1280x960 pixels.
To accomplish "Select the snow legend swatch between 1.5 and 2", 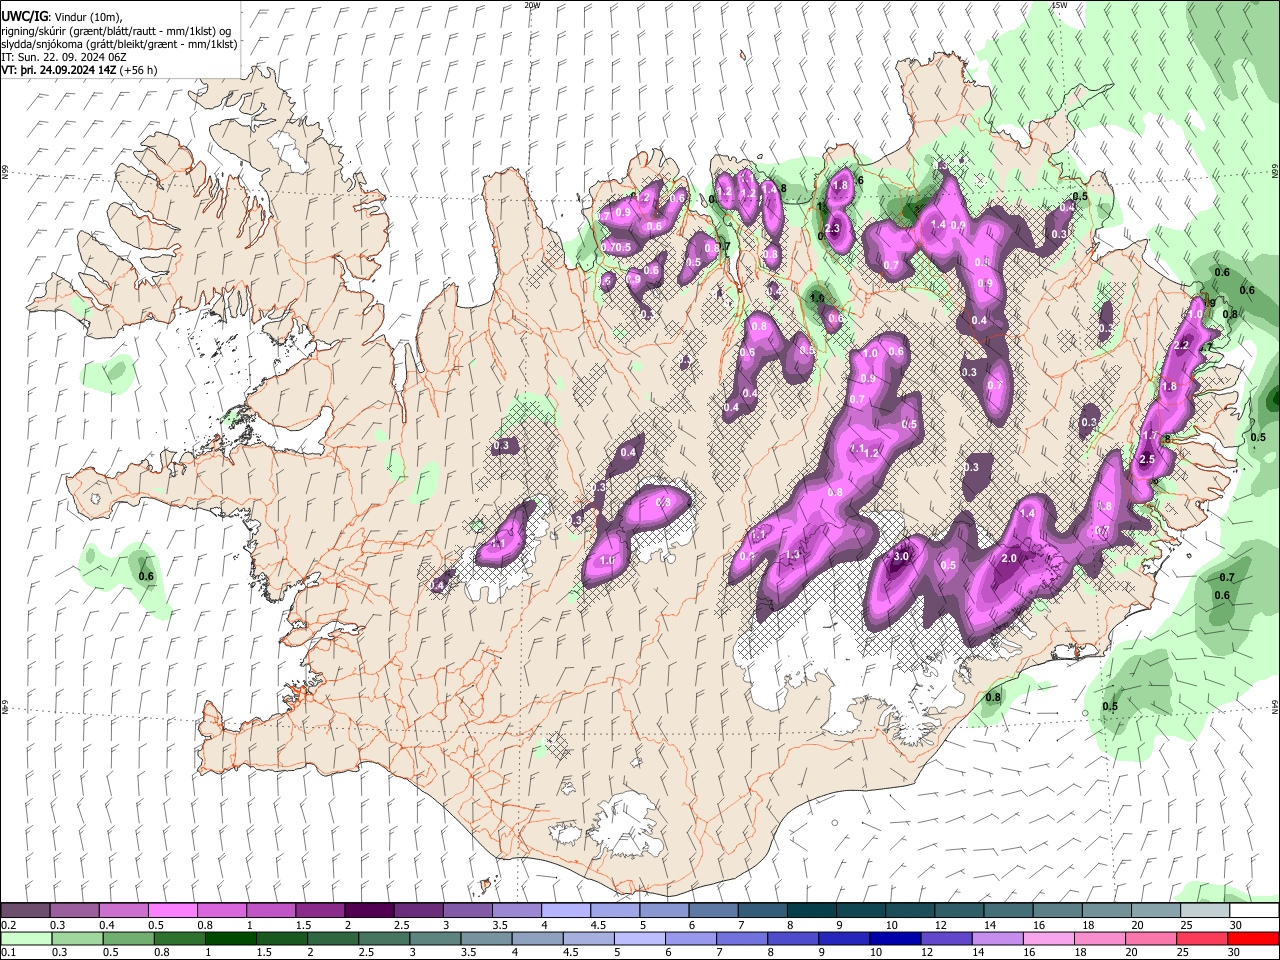I will pos(320,911).
